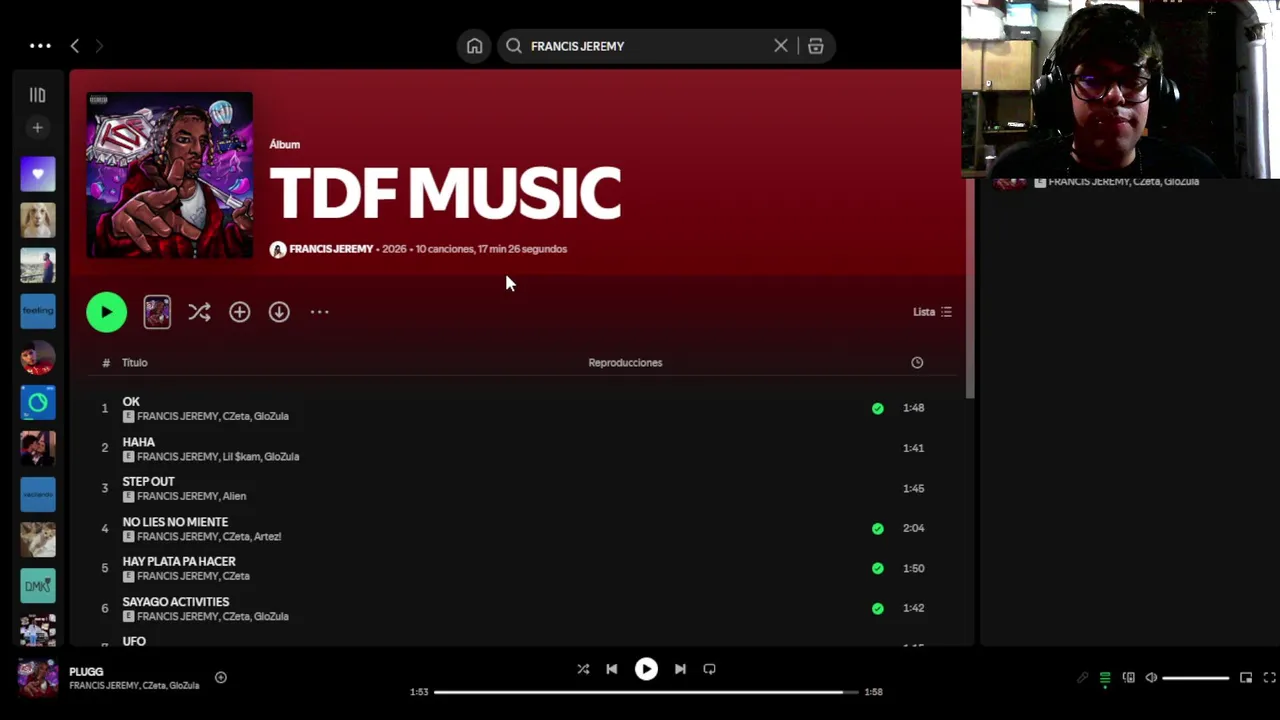Image resolution: width=1280 pixels, height=720 pixels.
Task: Add TDF MUSIC to Your Library
Action: coord(240,312)
